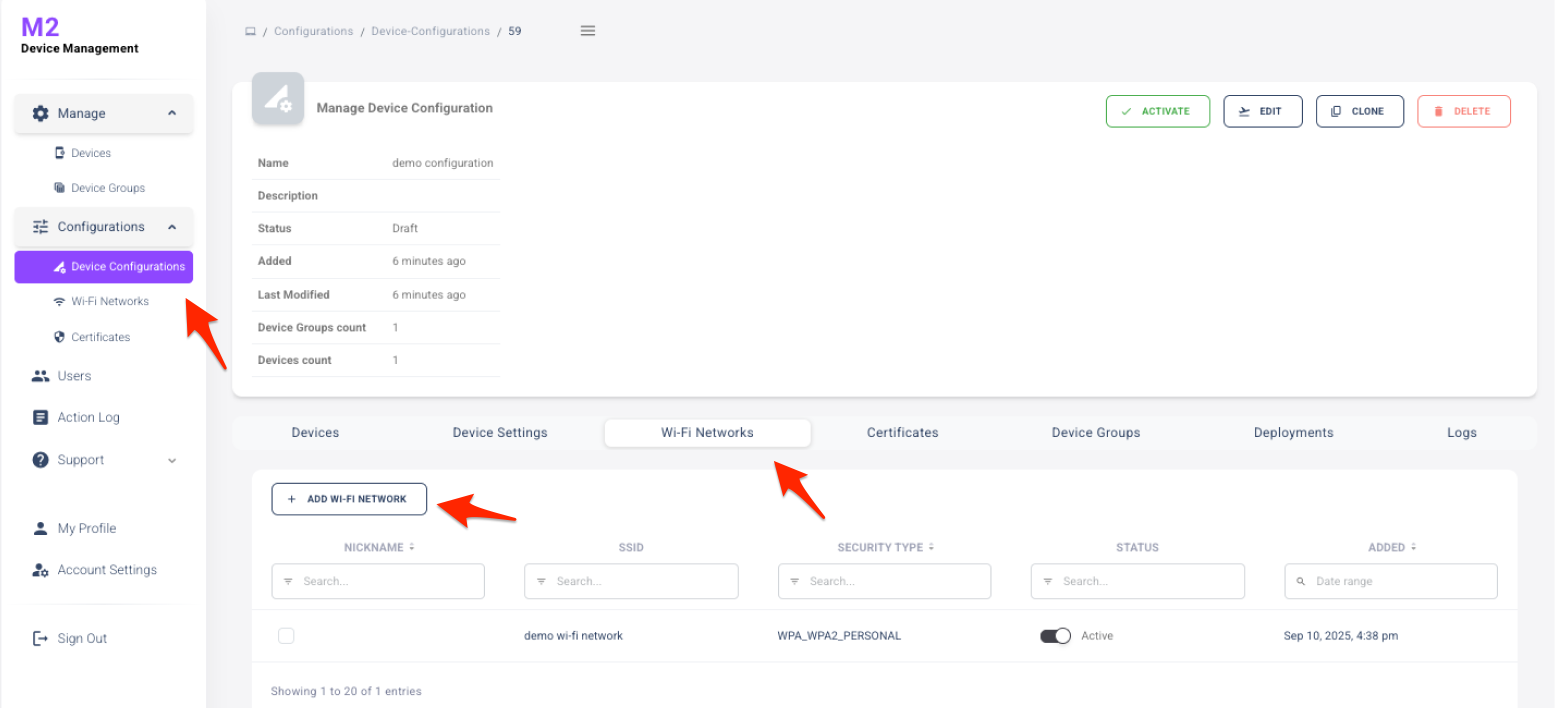Switch to the Device Settings tab

[500, 433]
